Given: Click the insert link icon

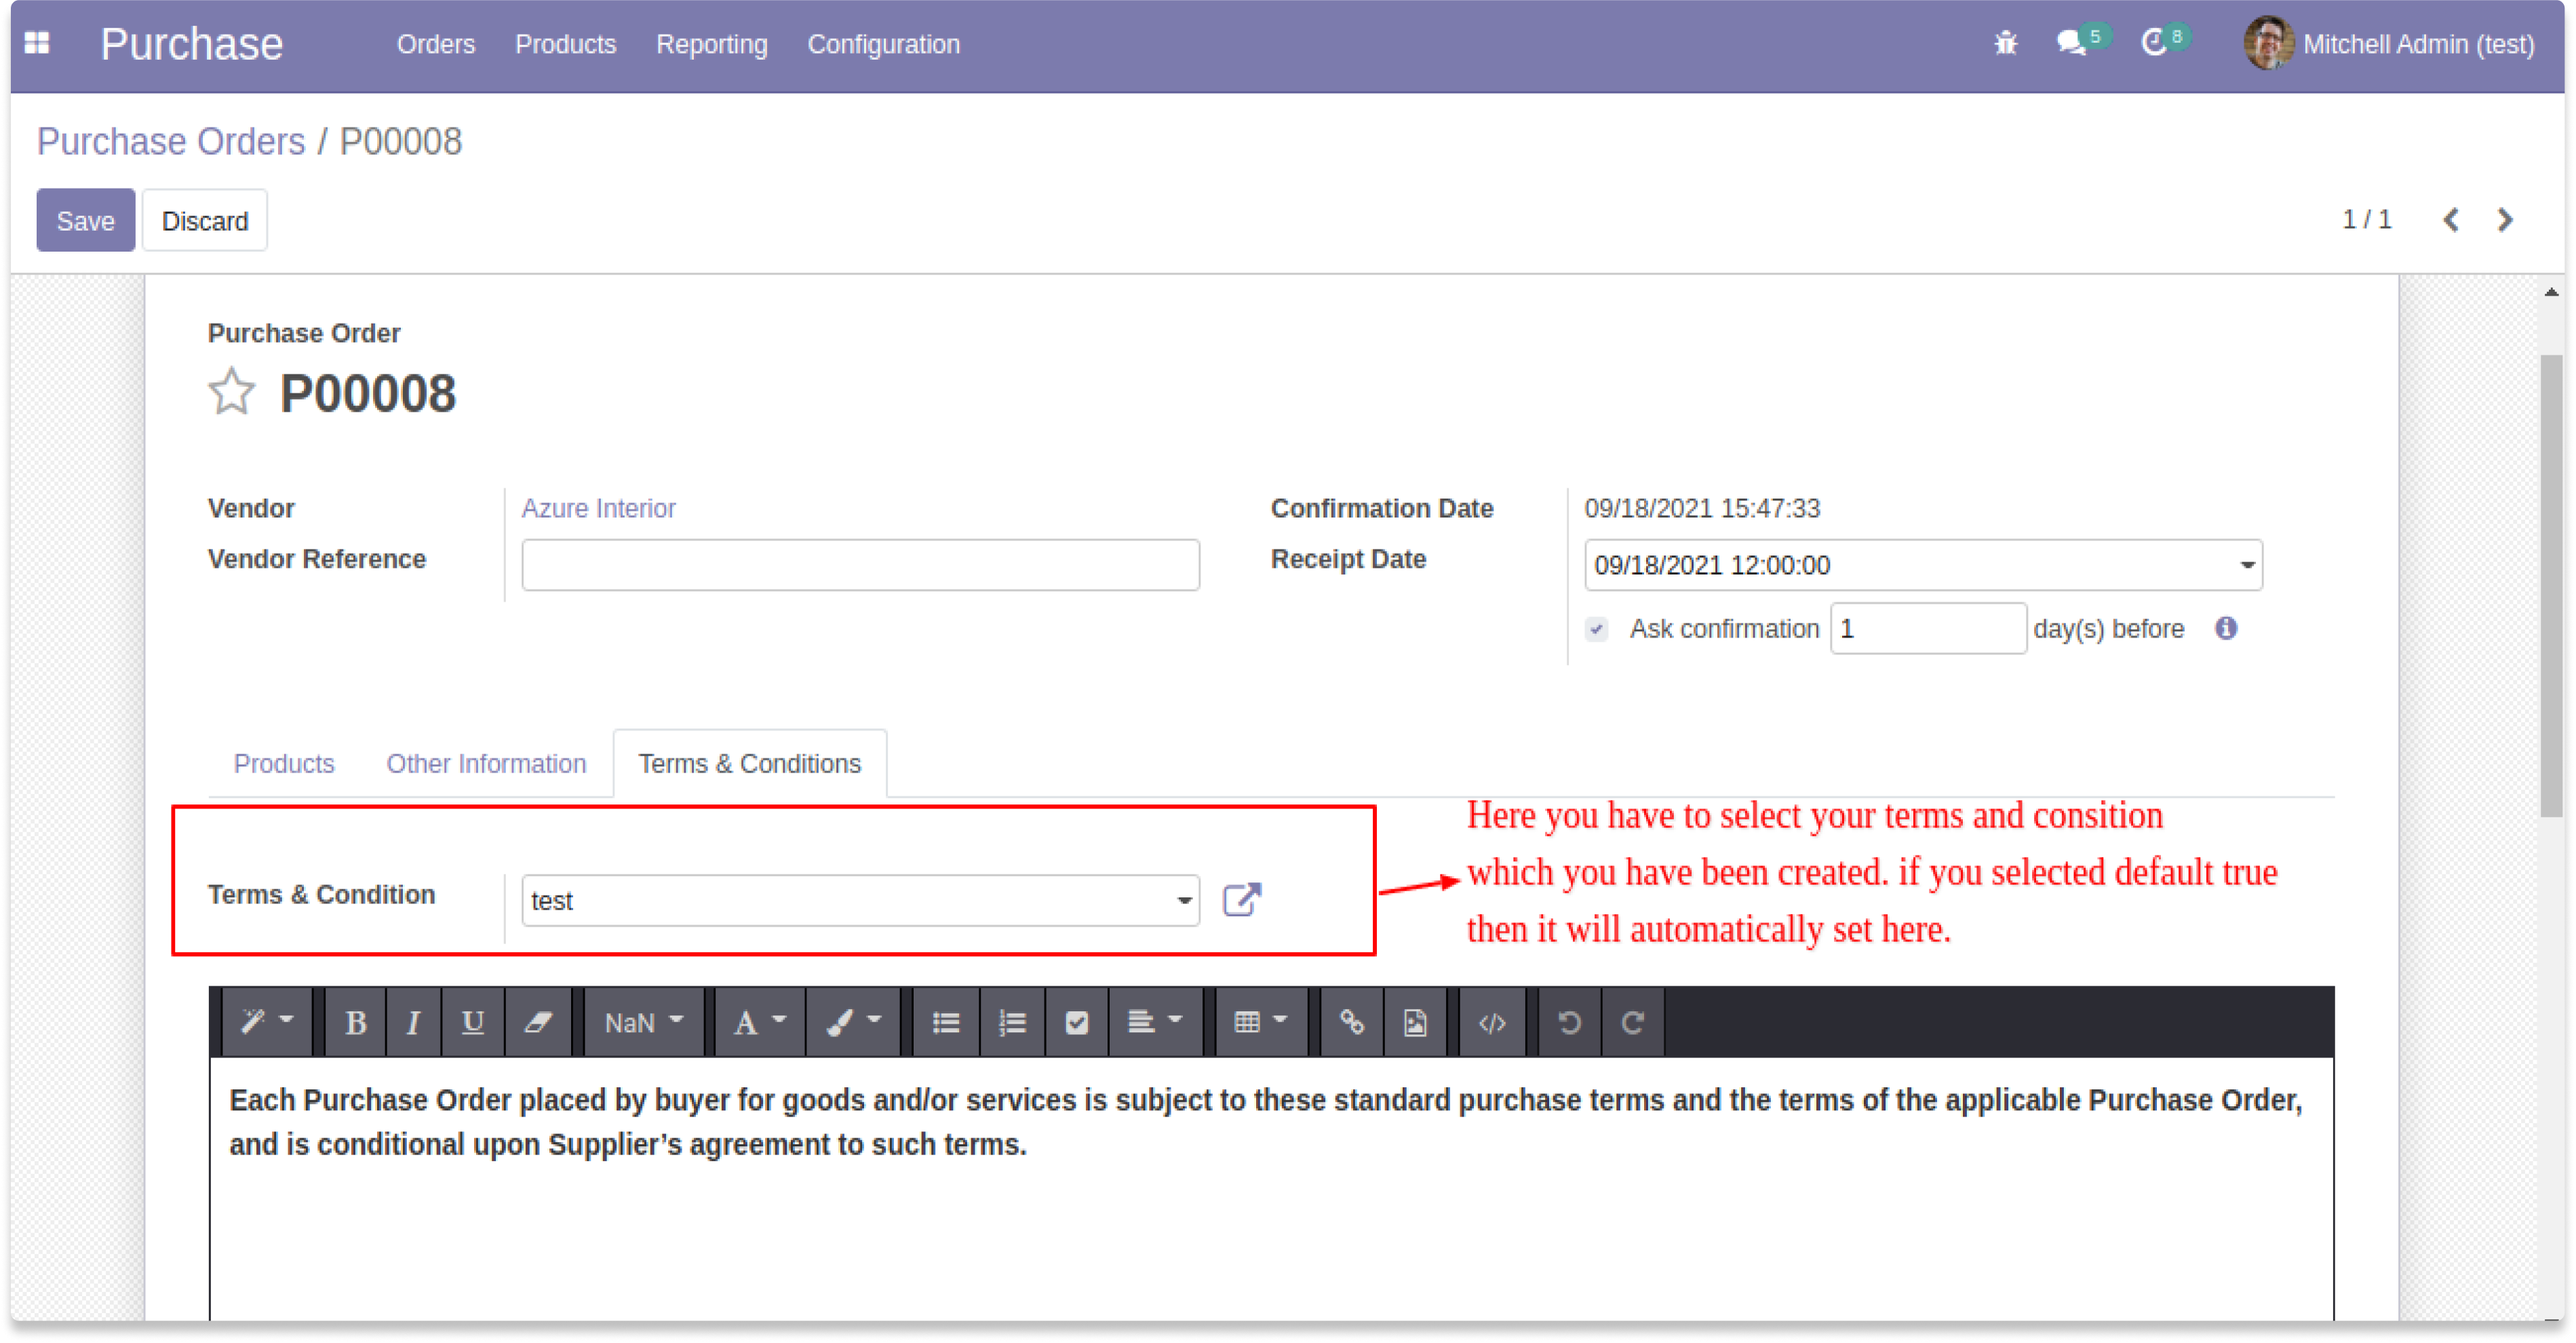Looking at the screenshot, I should coord(1352,1022).
